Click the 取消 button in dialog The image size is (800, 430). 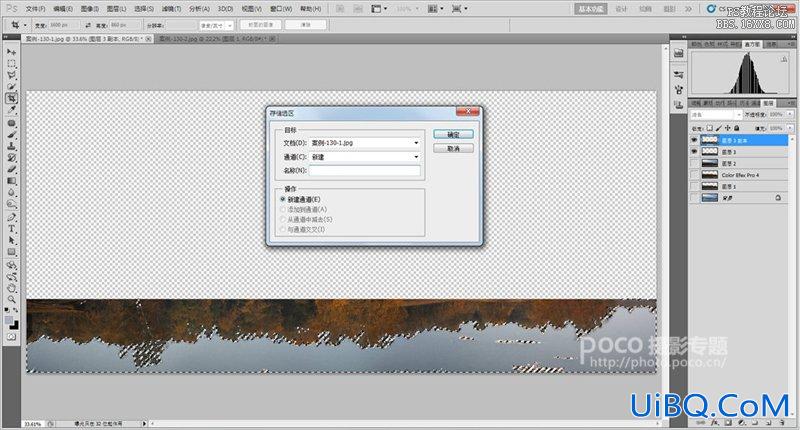[453, 148]
